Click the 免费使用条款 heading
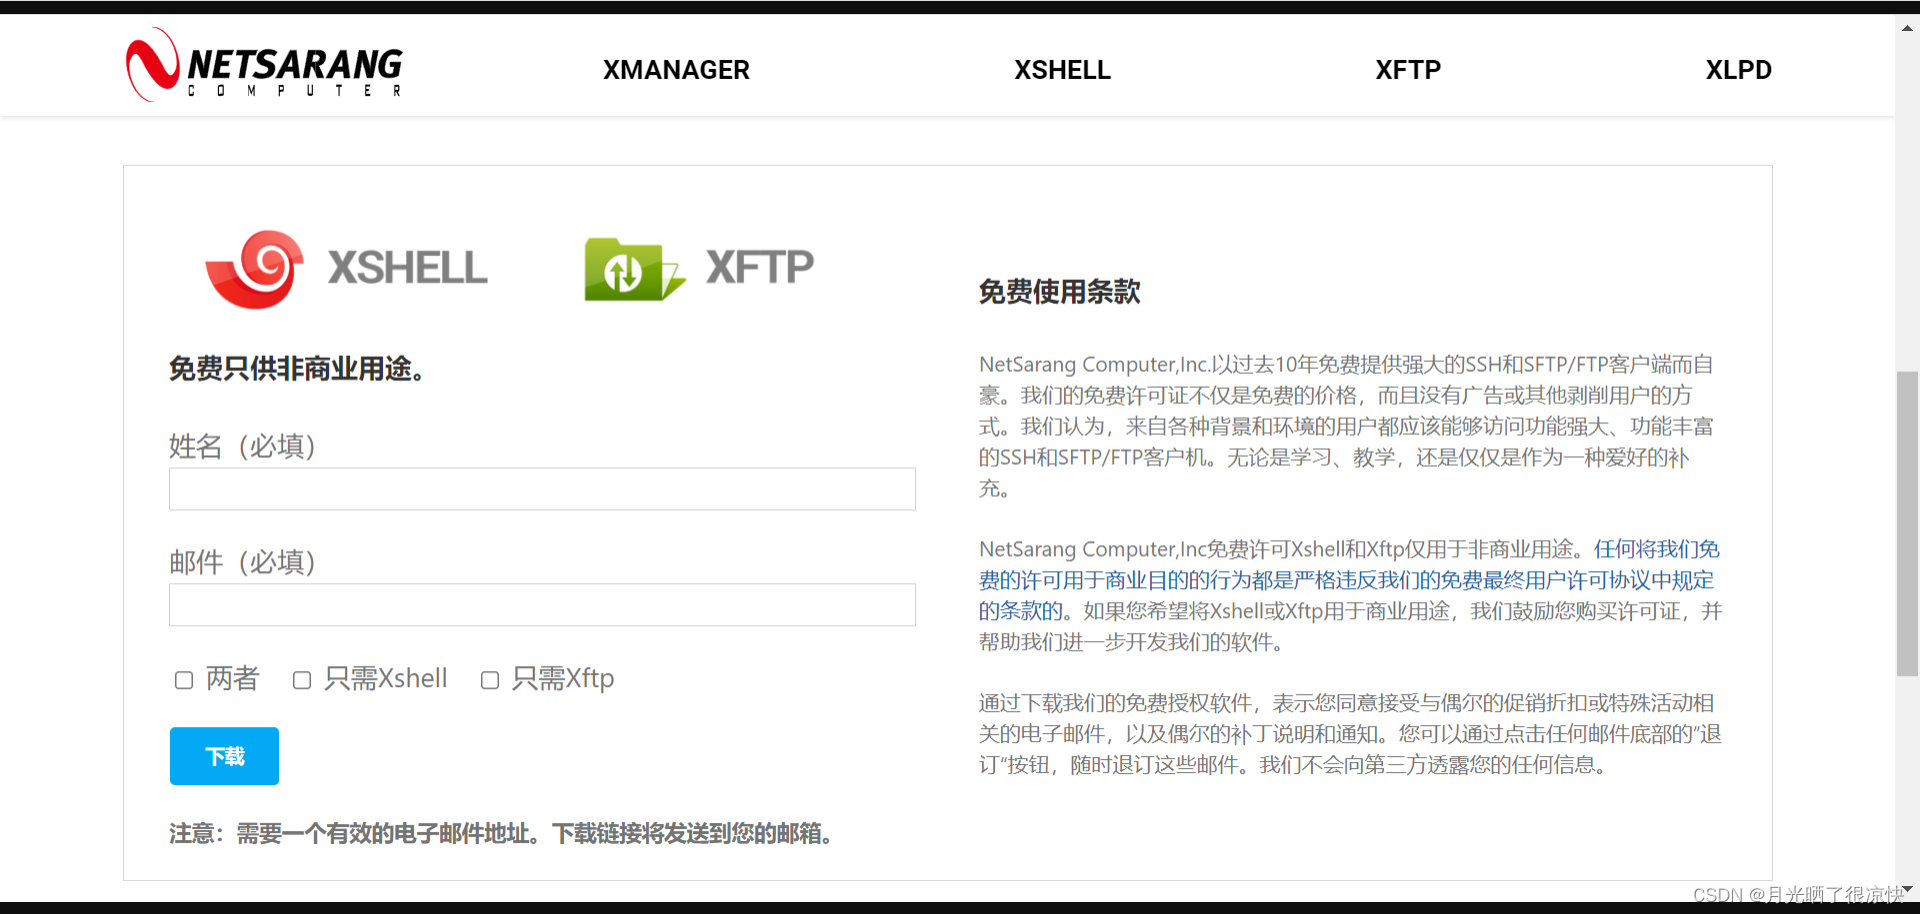 (1059, 292)
